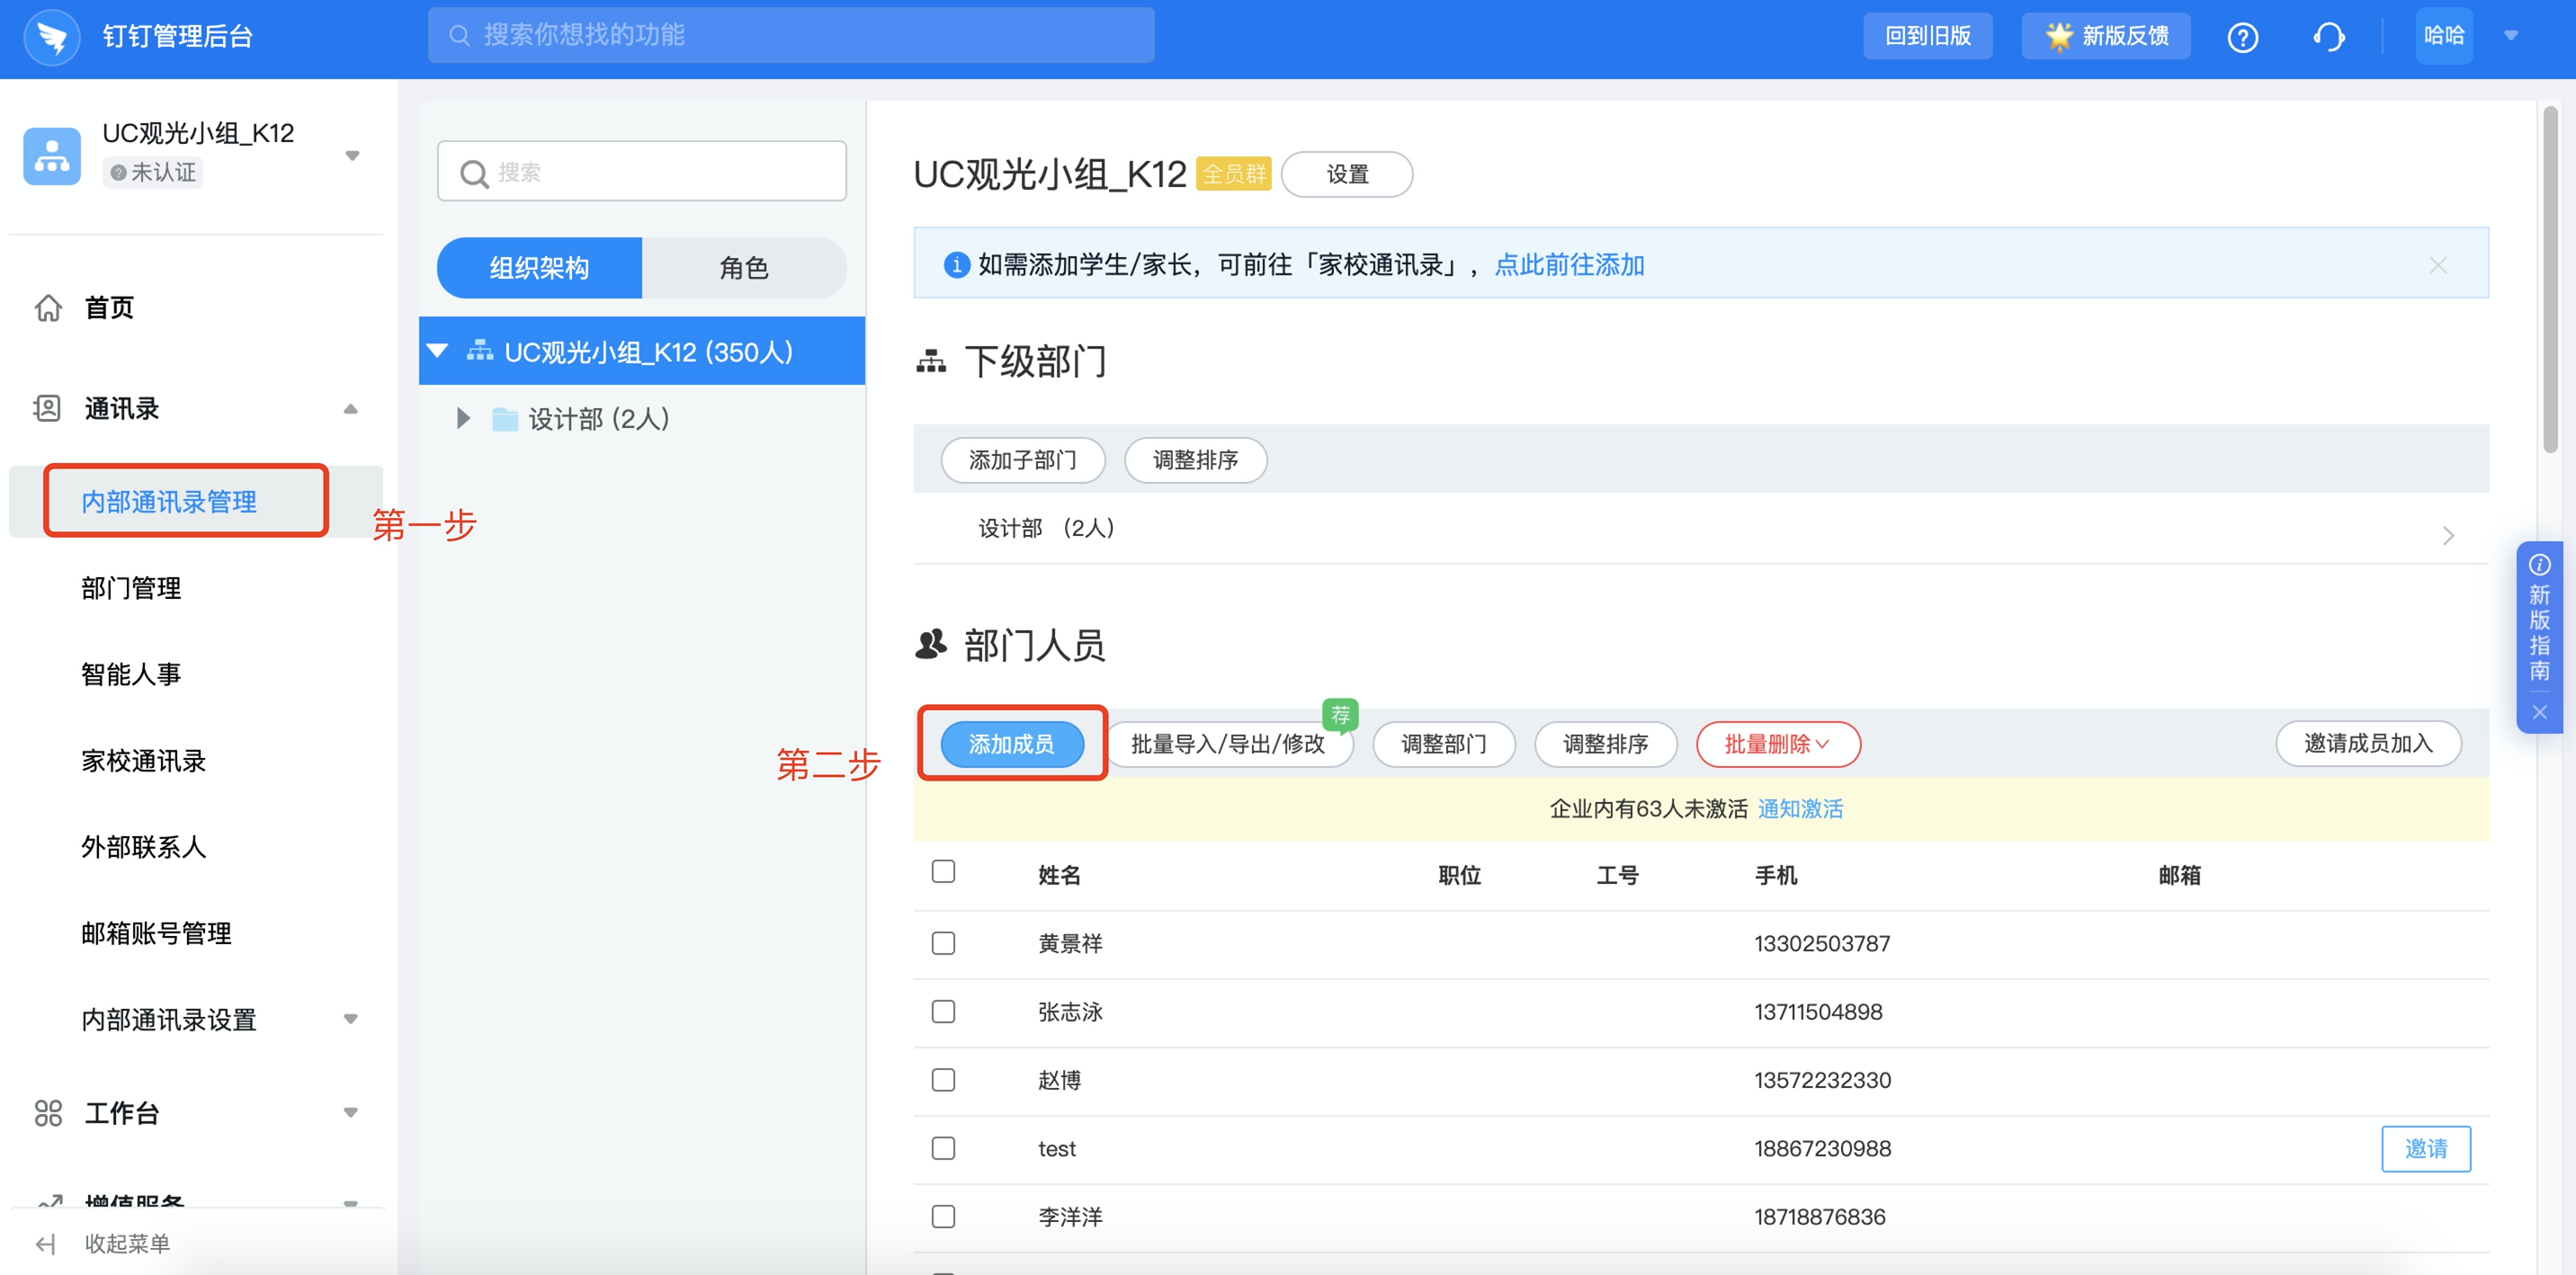Open the help question mark icon
2576x1275 pixels.
2242,37
